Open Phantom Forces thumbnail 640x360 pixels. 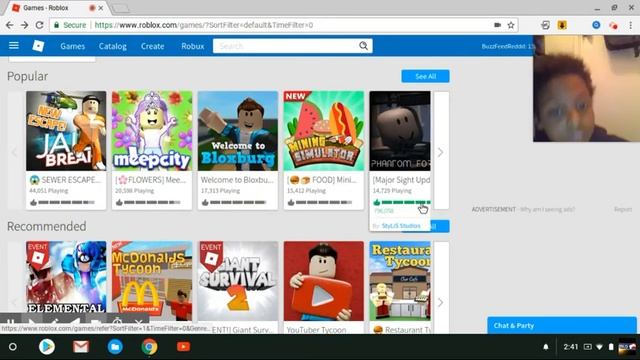coord(400,131)
